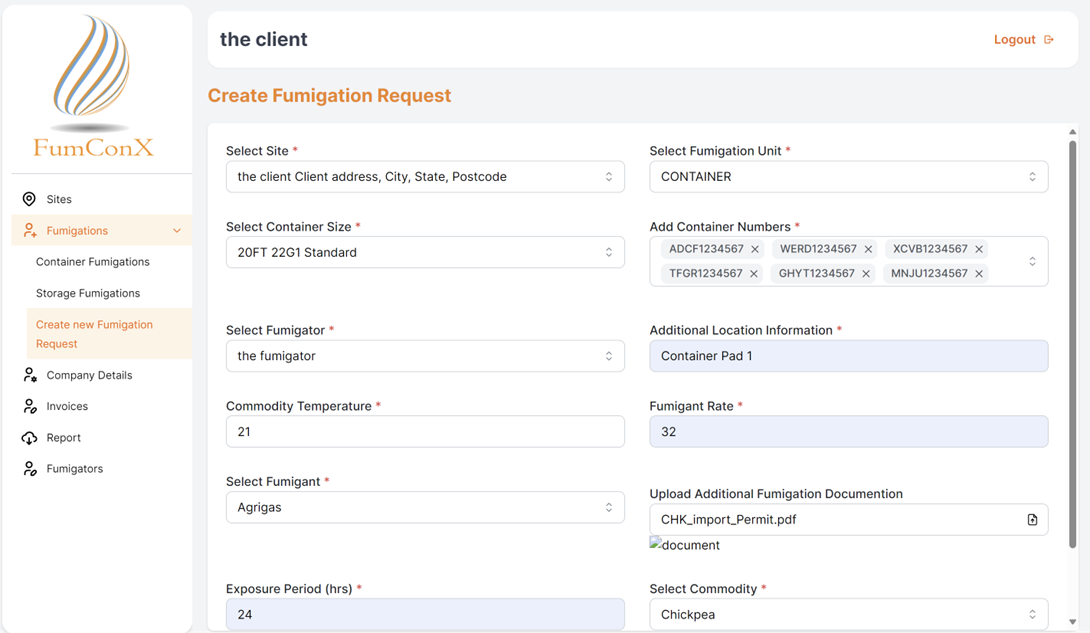Click the form's vertical scrollbar
The image size is (1090, 633).
1073,340
